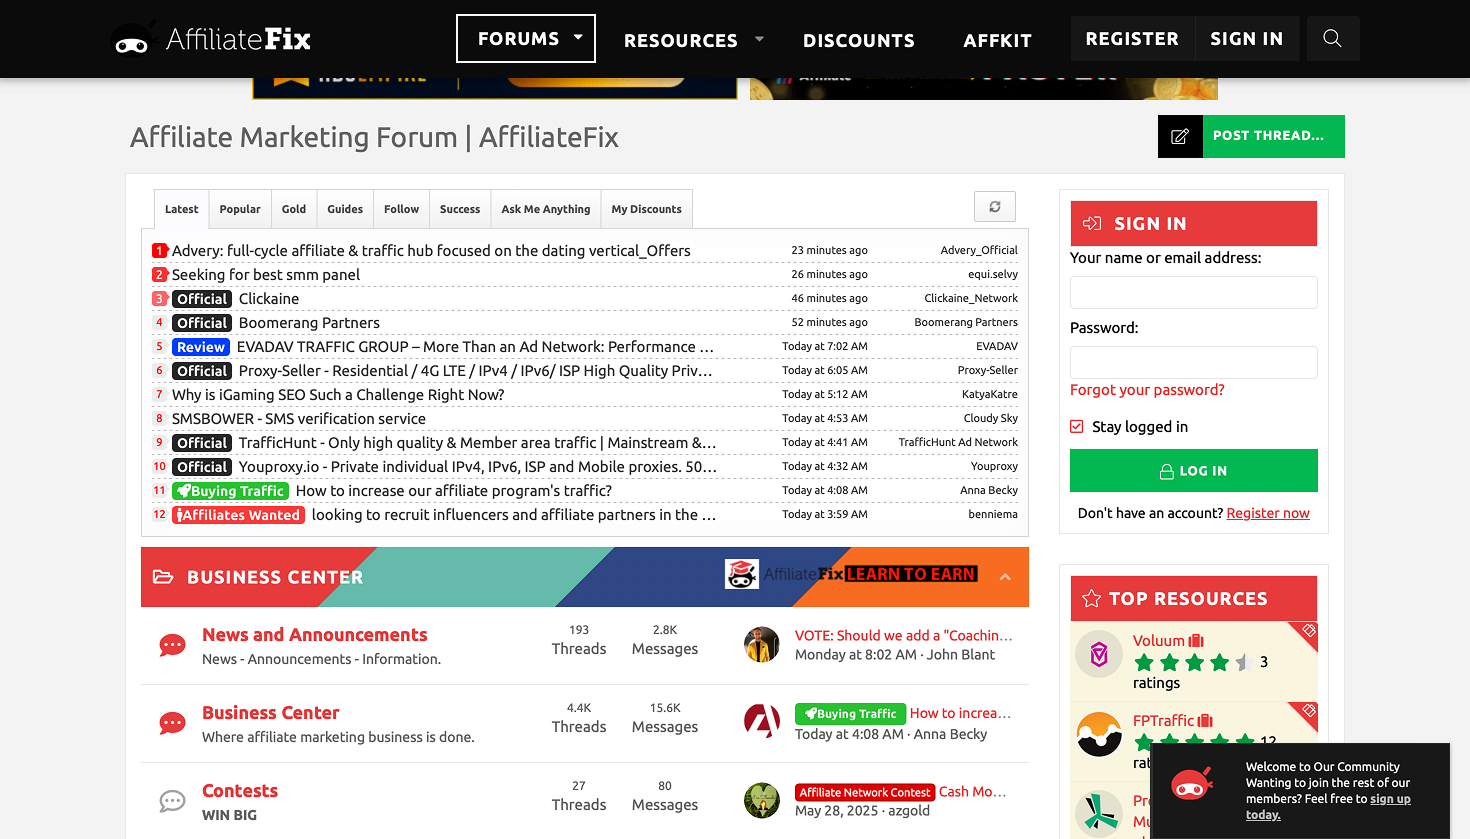This screenshot has width=1470, height=839.
Task: Open the SMSBOWER SMS verification thread
Action: 299,419
